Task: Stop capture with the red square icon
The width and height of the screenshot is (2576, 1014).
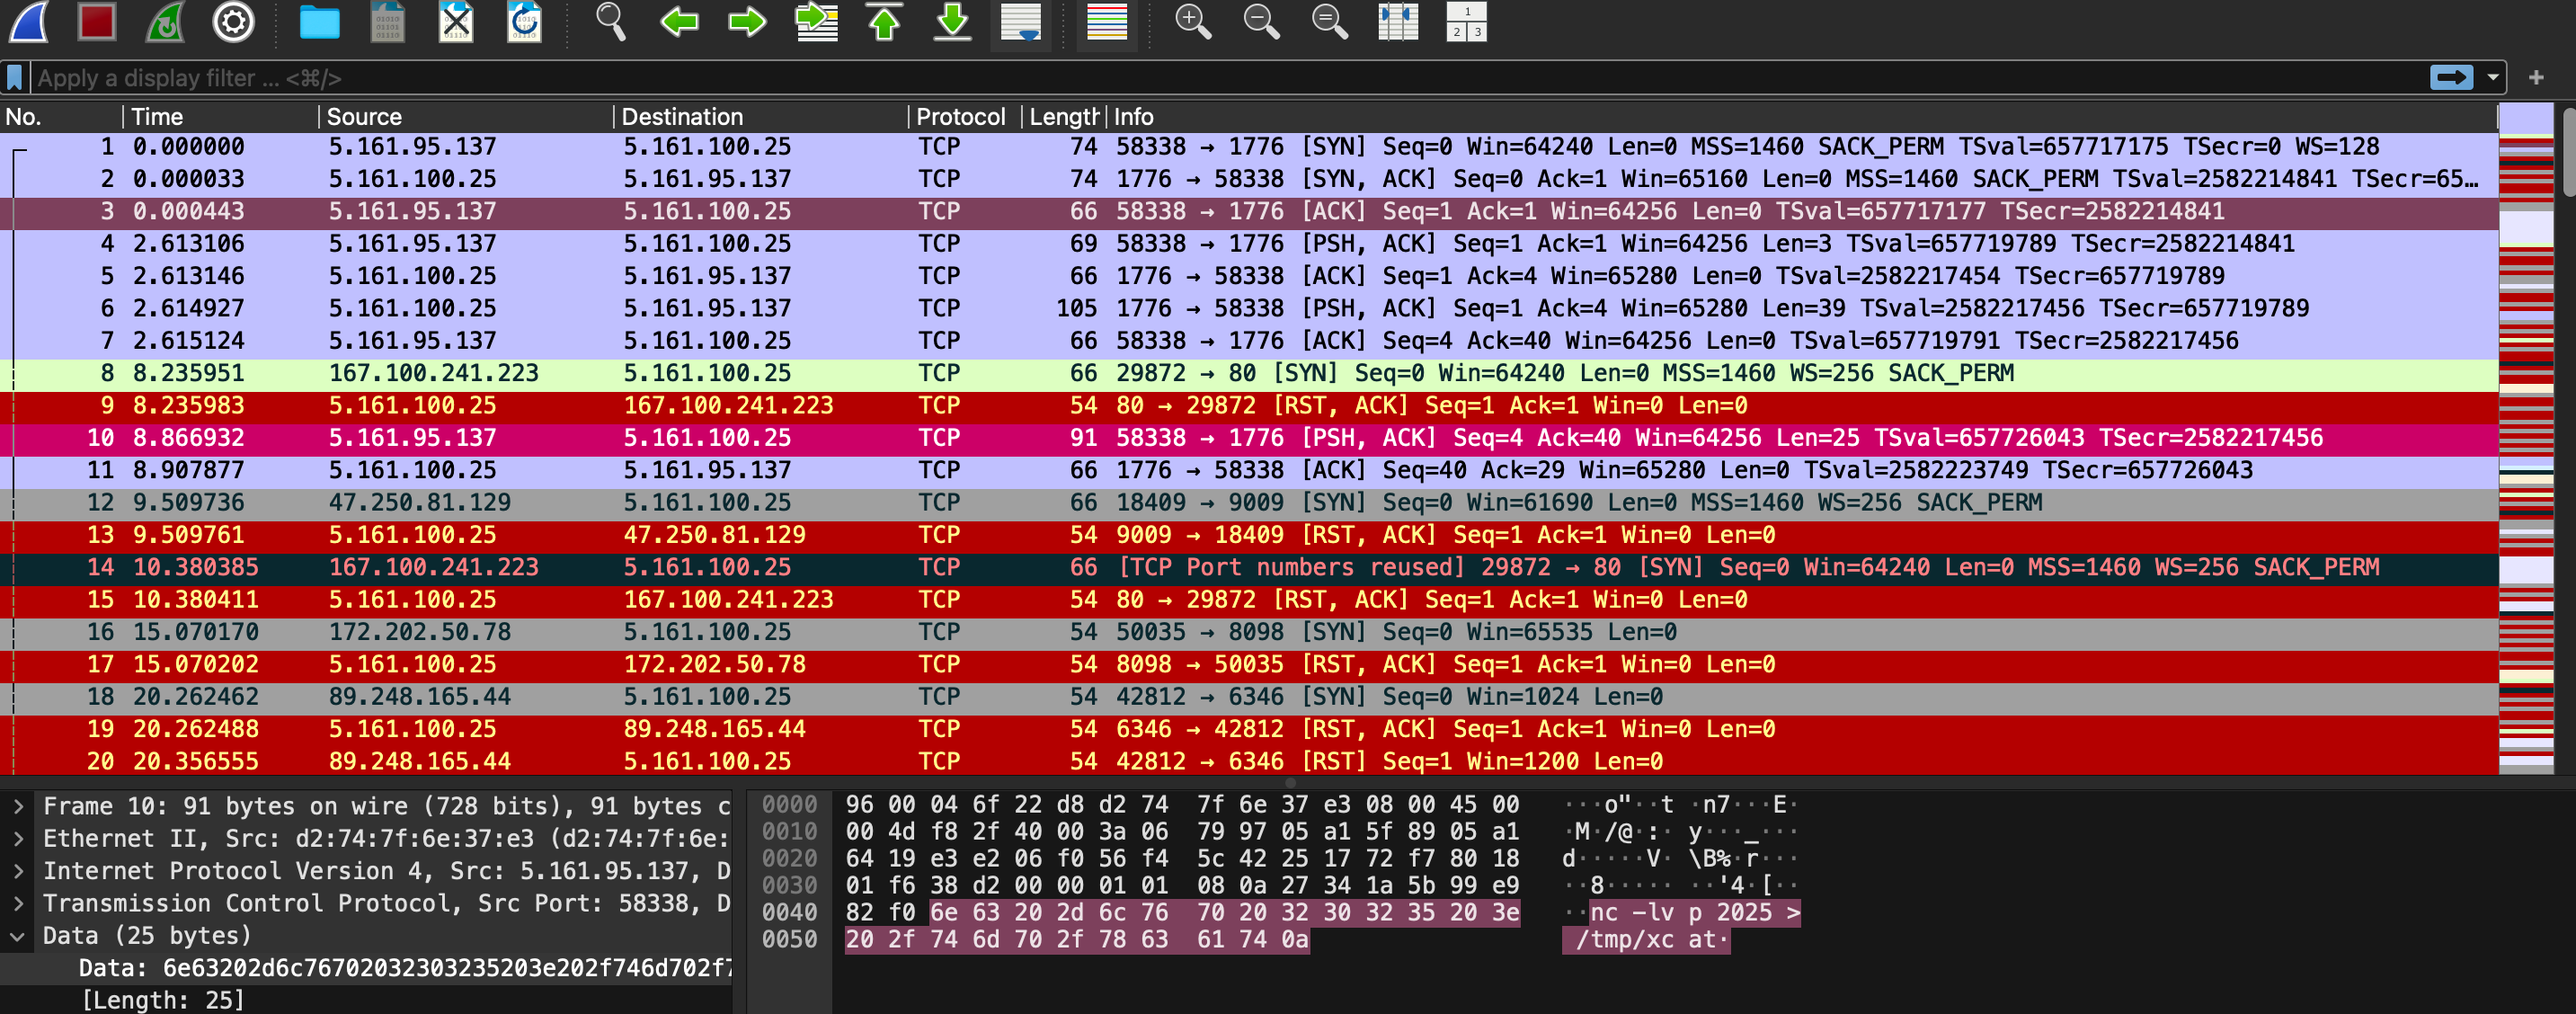Action: pyautogui.click(x=97, y=21)
